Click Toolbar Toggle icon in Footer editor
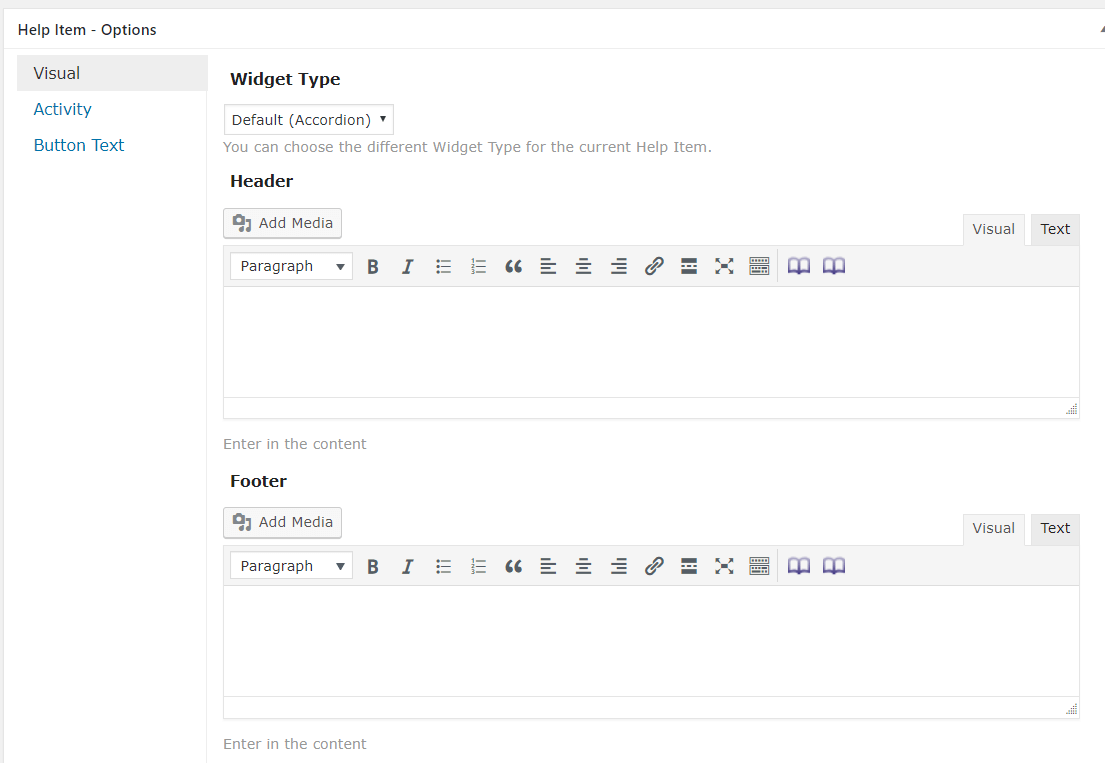Screen dimensions: 1105x763 759,567
